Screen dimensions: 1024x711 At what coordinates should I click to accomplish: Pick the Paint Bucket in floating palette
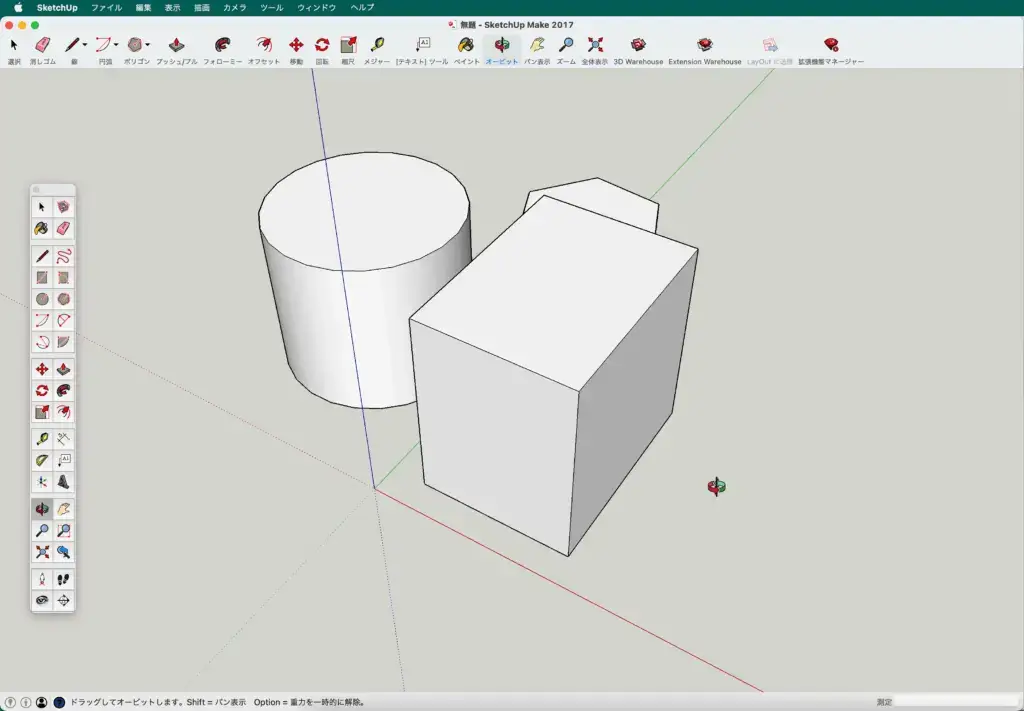42,229
